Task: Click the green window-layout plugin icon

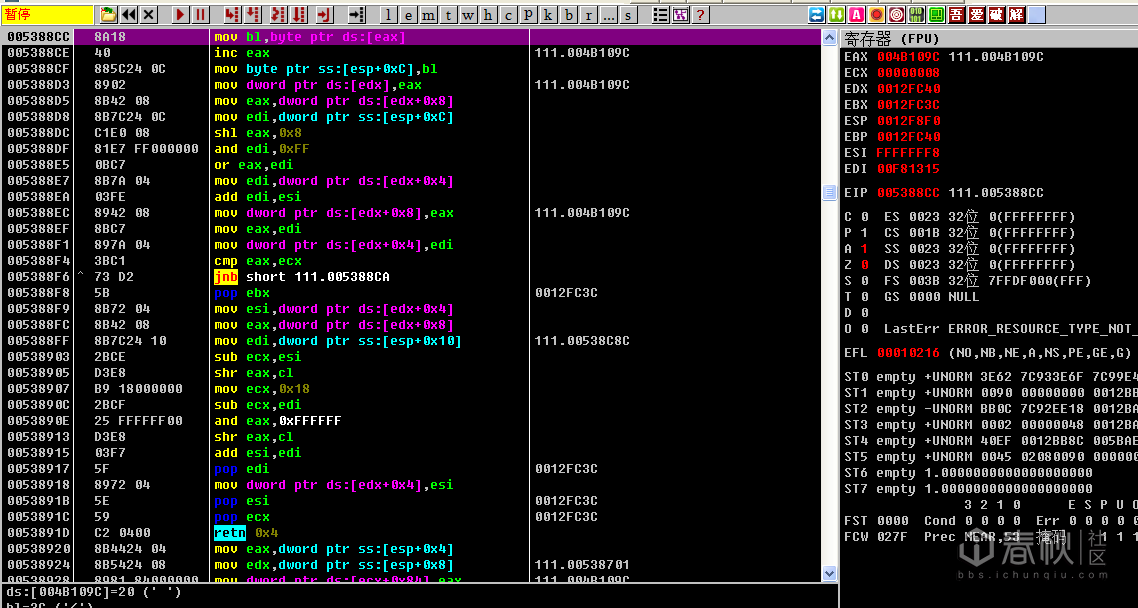Action: (936, 15)
